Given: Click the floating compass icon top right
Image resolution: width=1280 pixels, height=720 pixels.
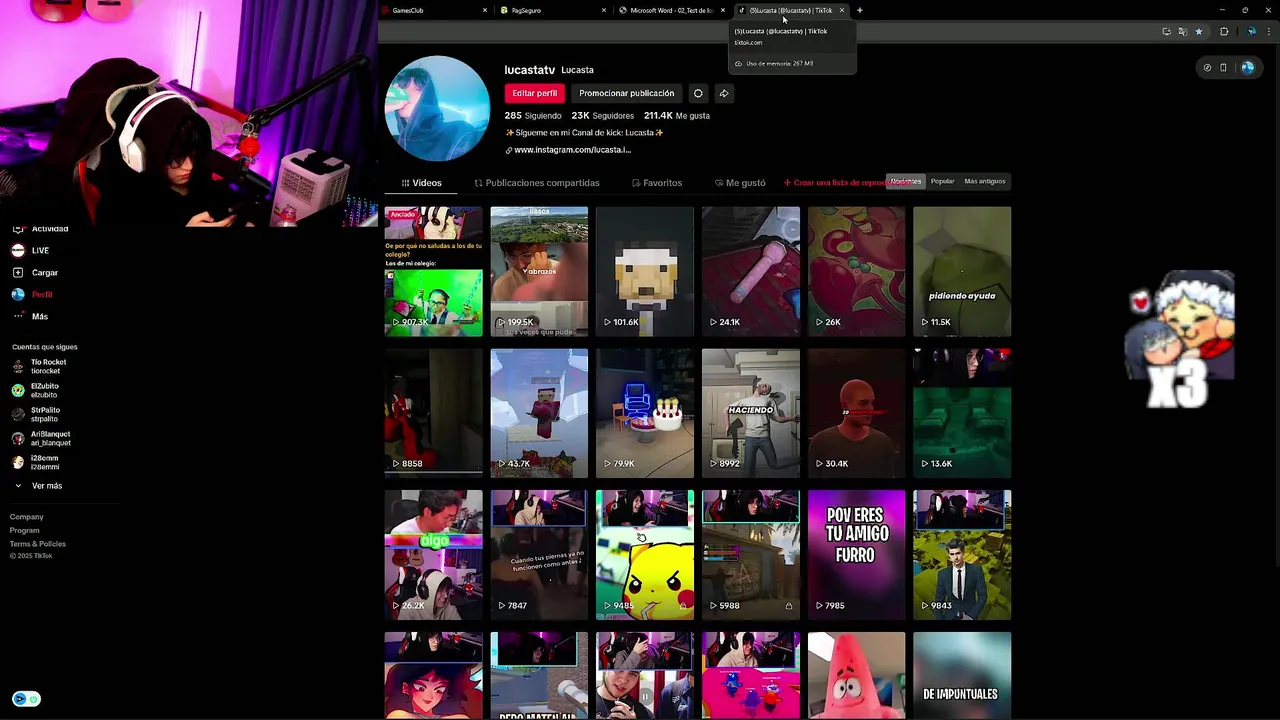Looking at the screenshot, I should click(1207, 68).
